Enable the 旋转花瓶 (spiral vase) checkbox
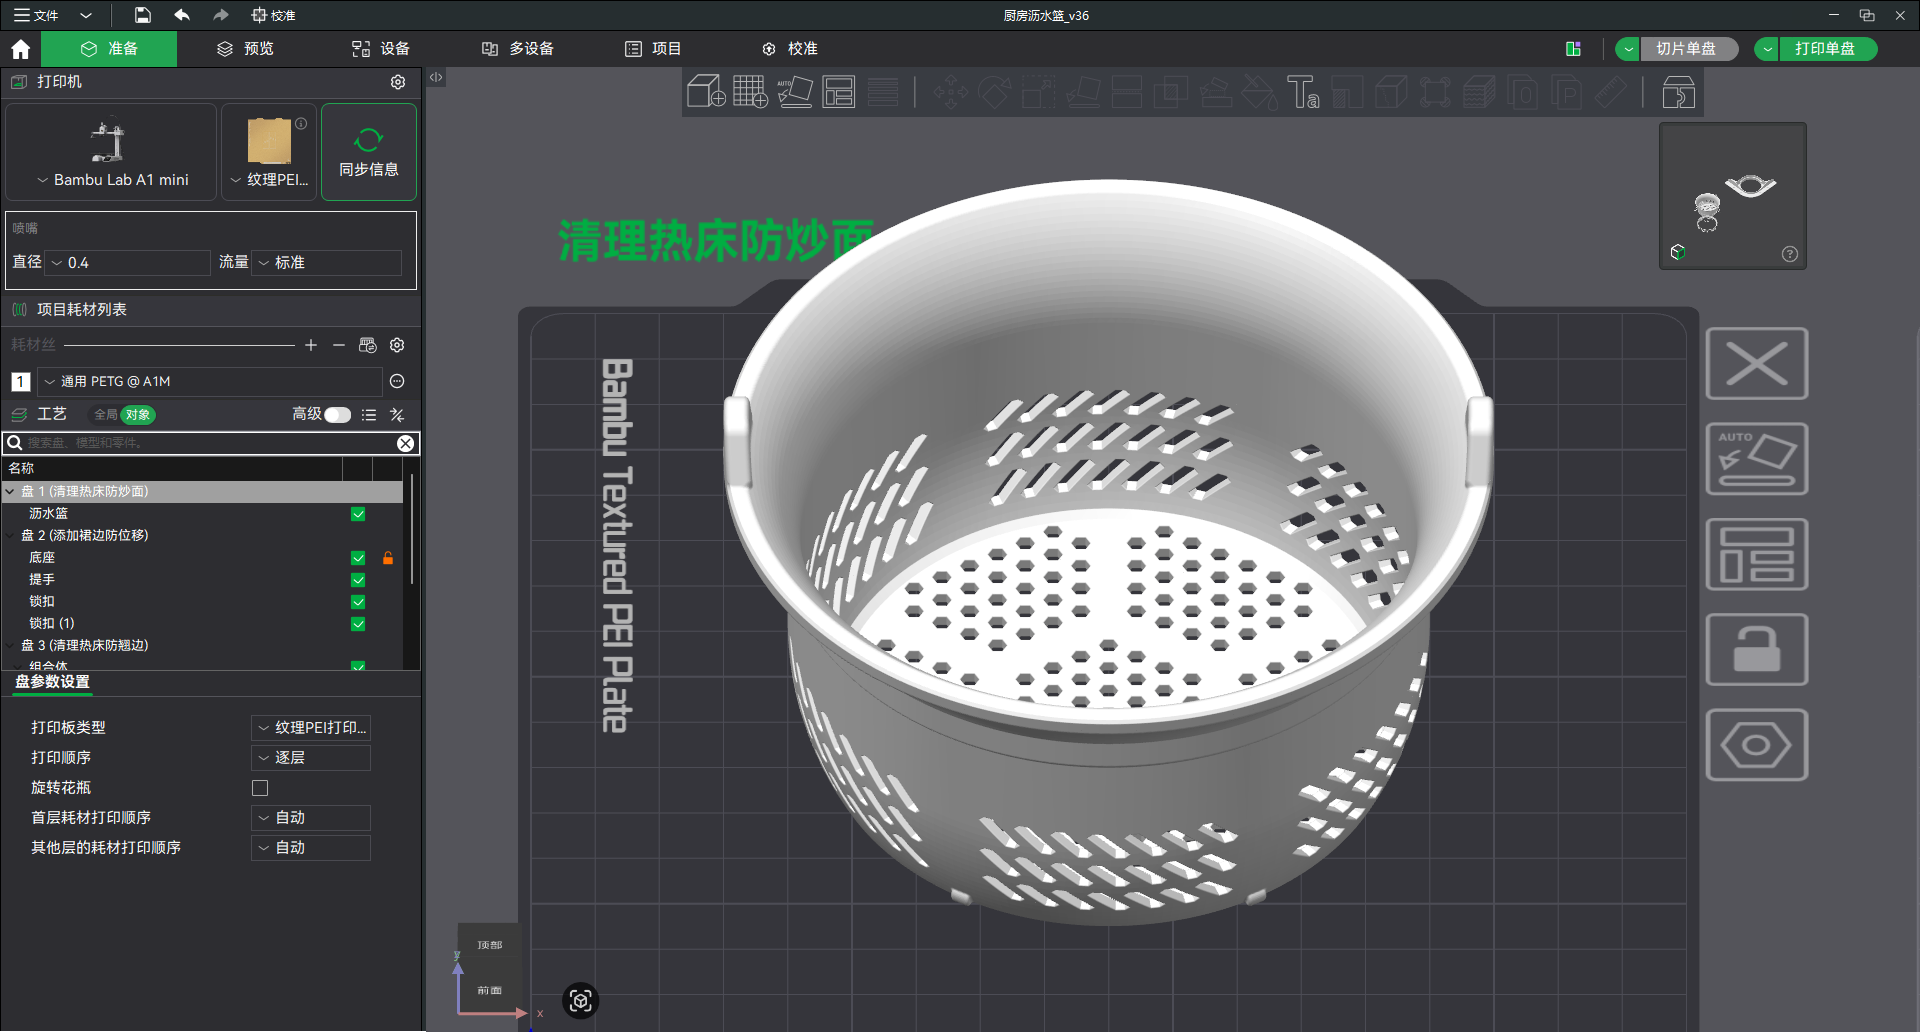The width and height of the screenshot is (1920, 1032). [260, 788]
